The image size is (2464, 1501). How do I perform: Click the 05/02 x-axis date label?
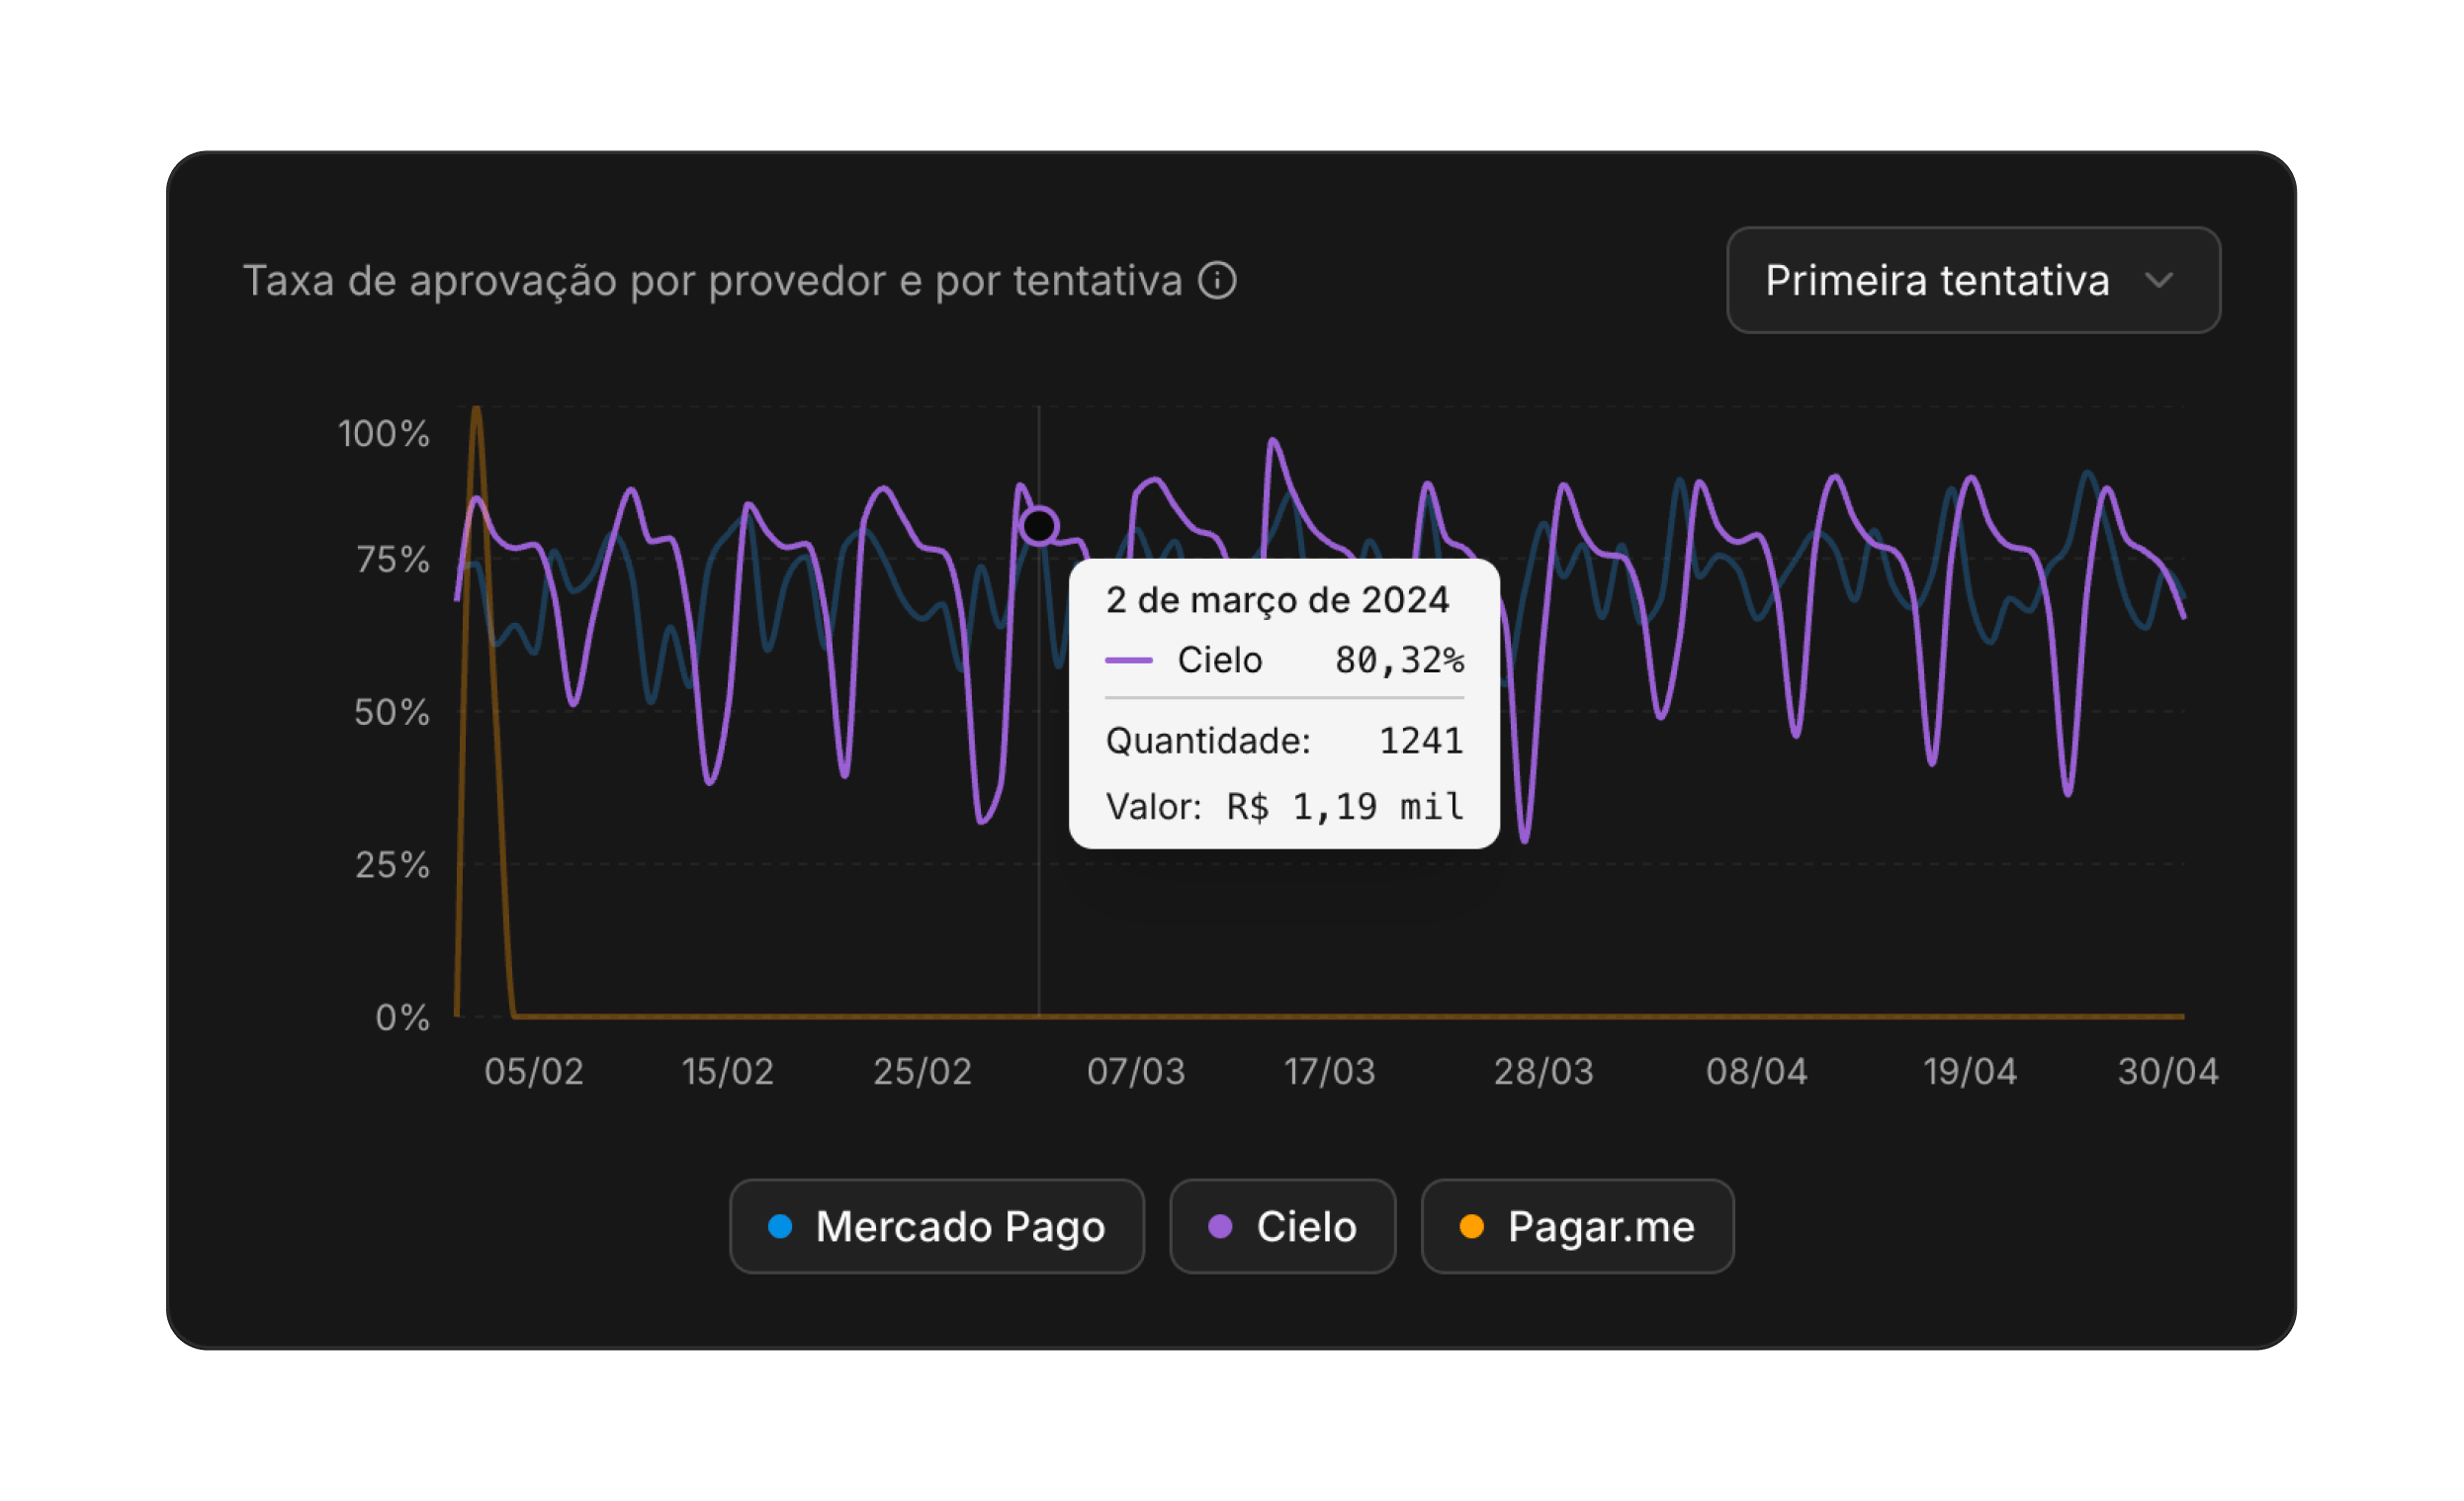coord(534,1072)
